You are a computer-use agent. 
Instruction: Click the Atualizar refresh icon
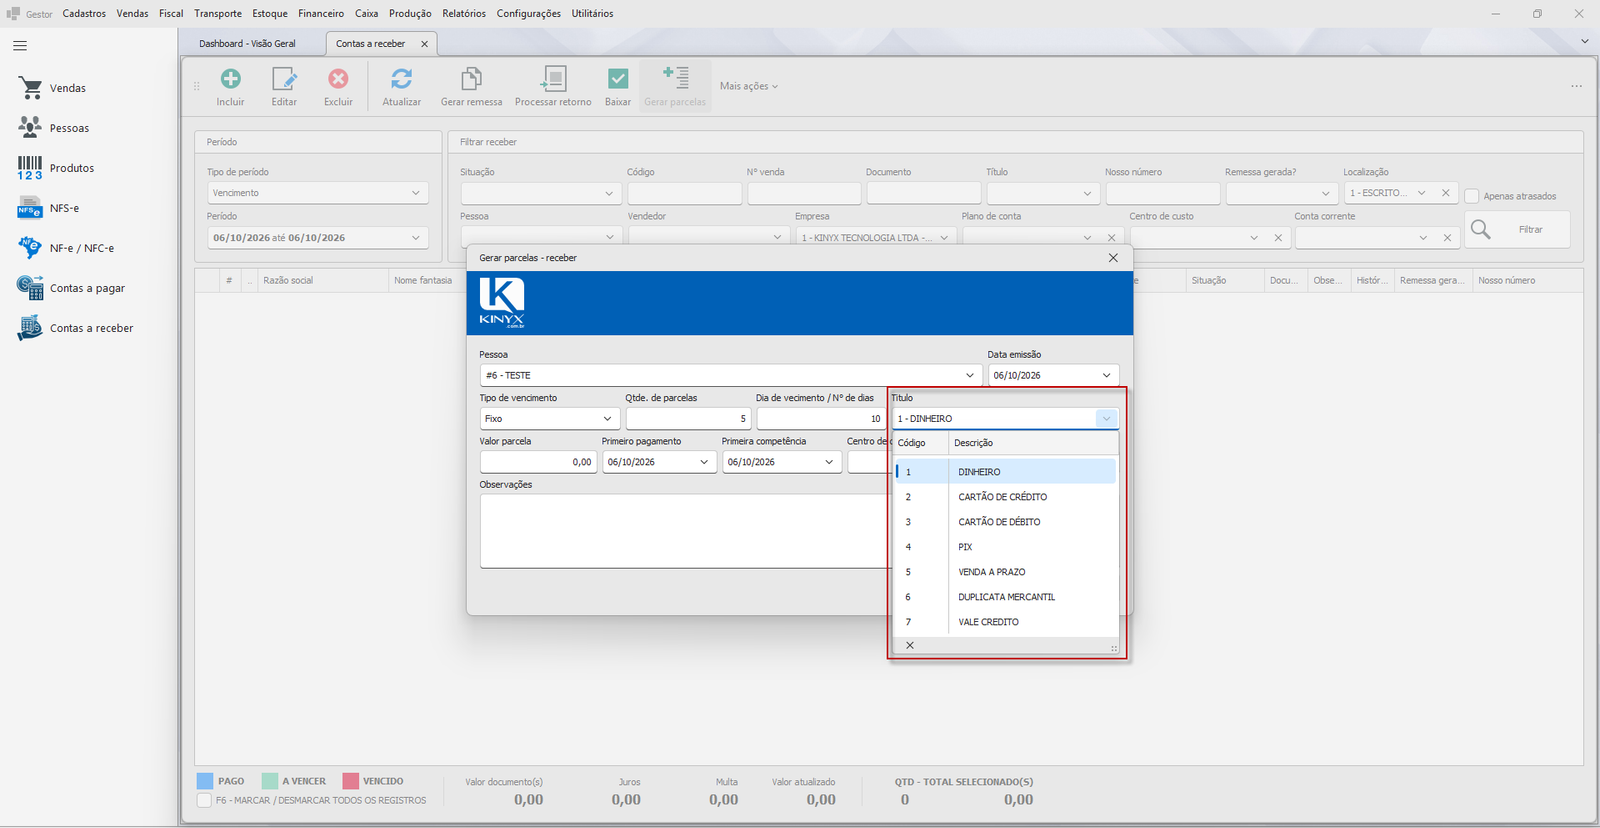(401, 79)
